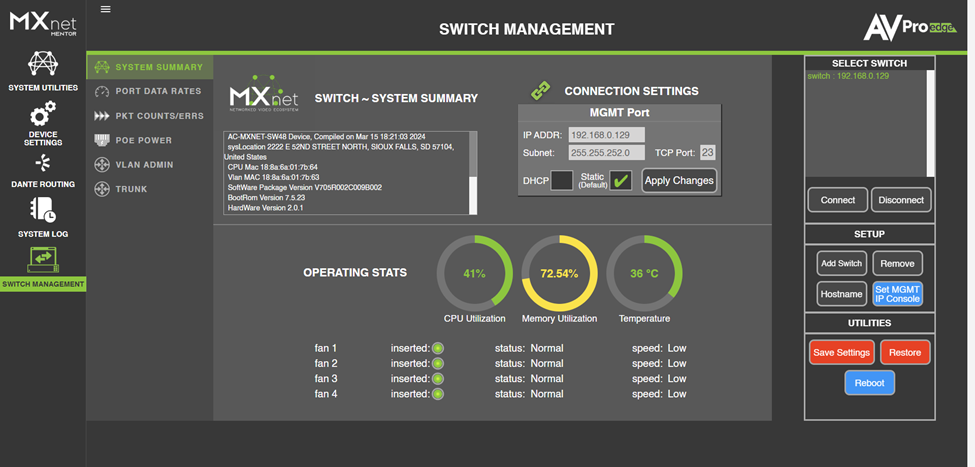975x467 pixels.
Task: Click the Restore button
Action: (905, 353)
